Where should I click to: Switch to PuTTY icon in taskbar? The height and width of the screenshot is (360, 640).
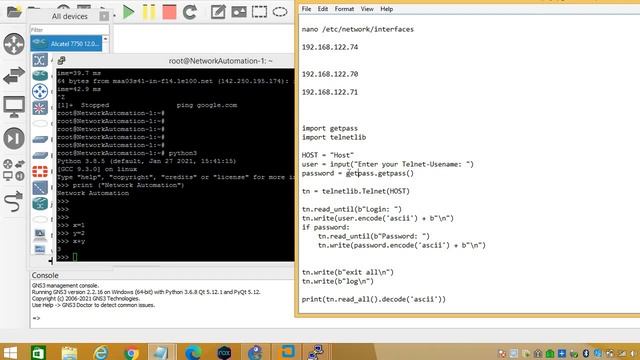[x=317, y=352]
